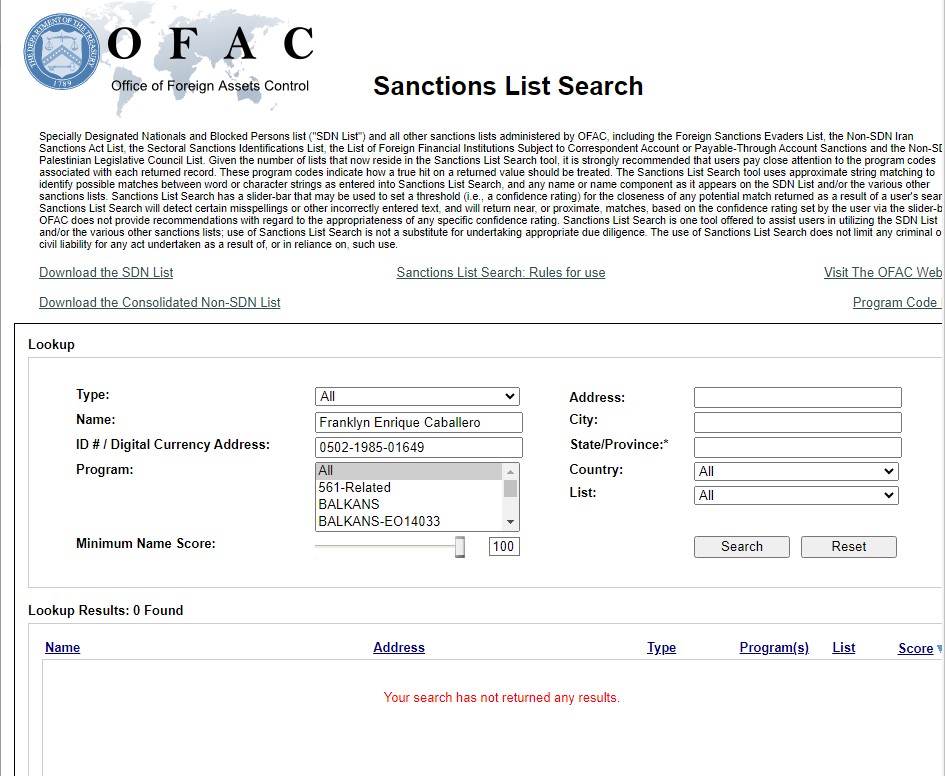Open the List dropdown
The image size is (945, 776).
click(796, 495)
